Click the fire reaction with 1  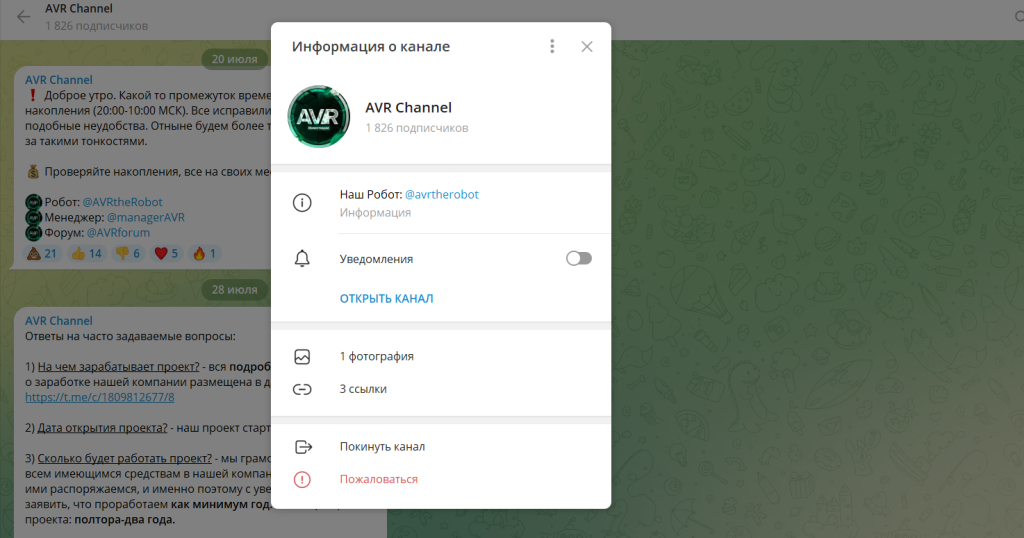pos(204,253)
